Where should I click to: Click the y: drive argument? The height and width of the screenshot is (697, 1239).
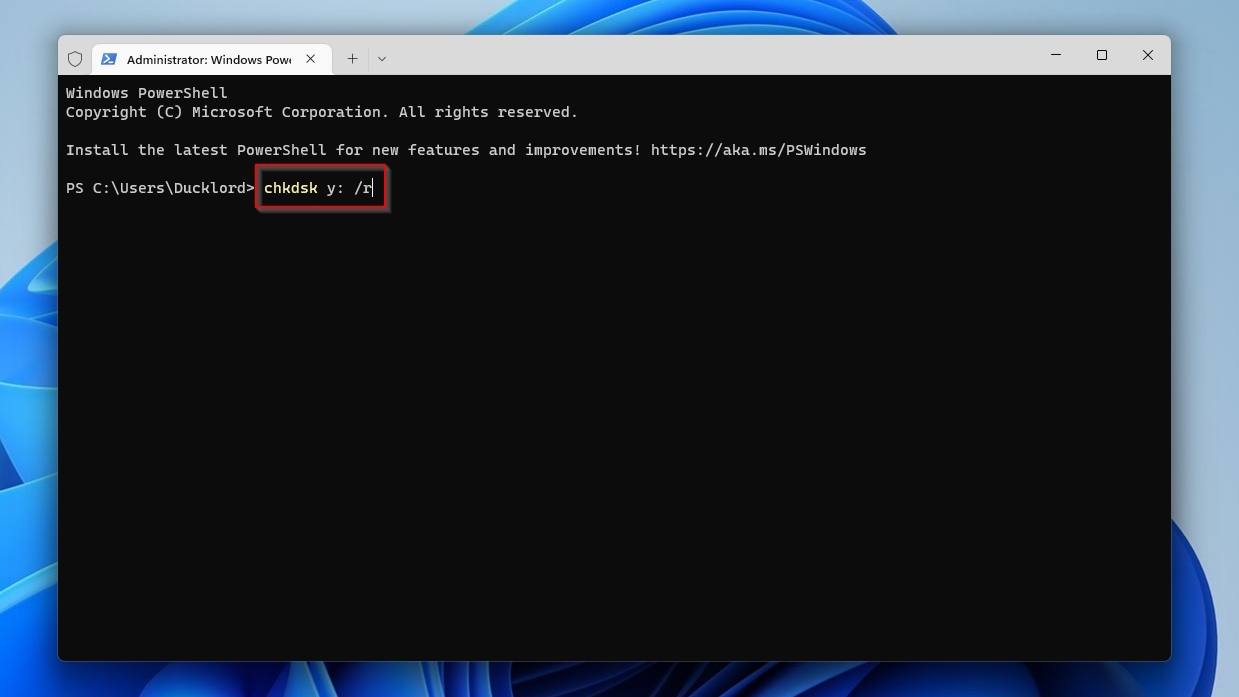335,188
